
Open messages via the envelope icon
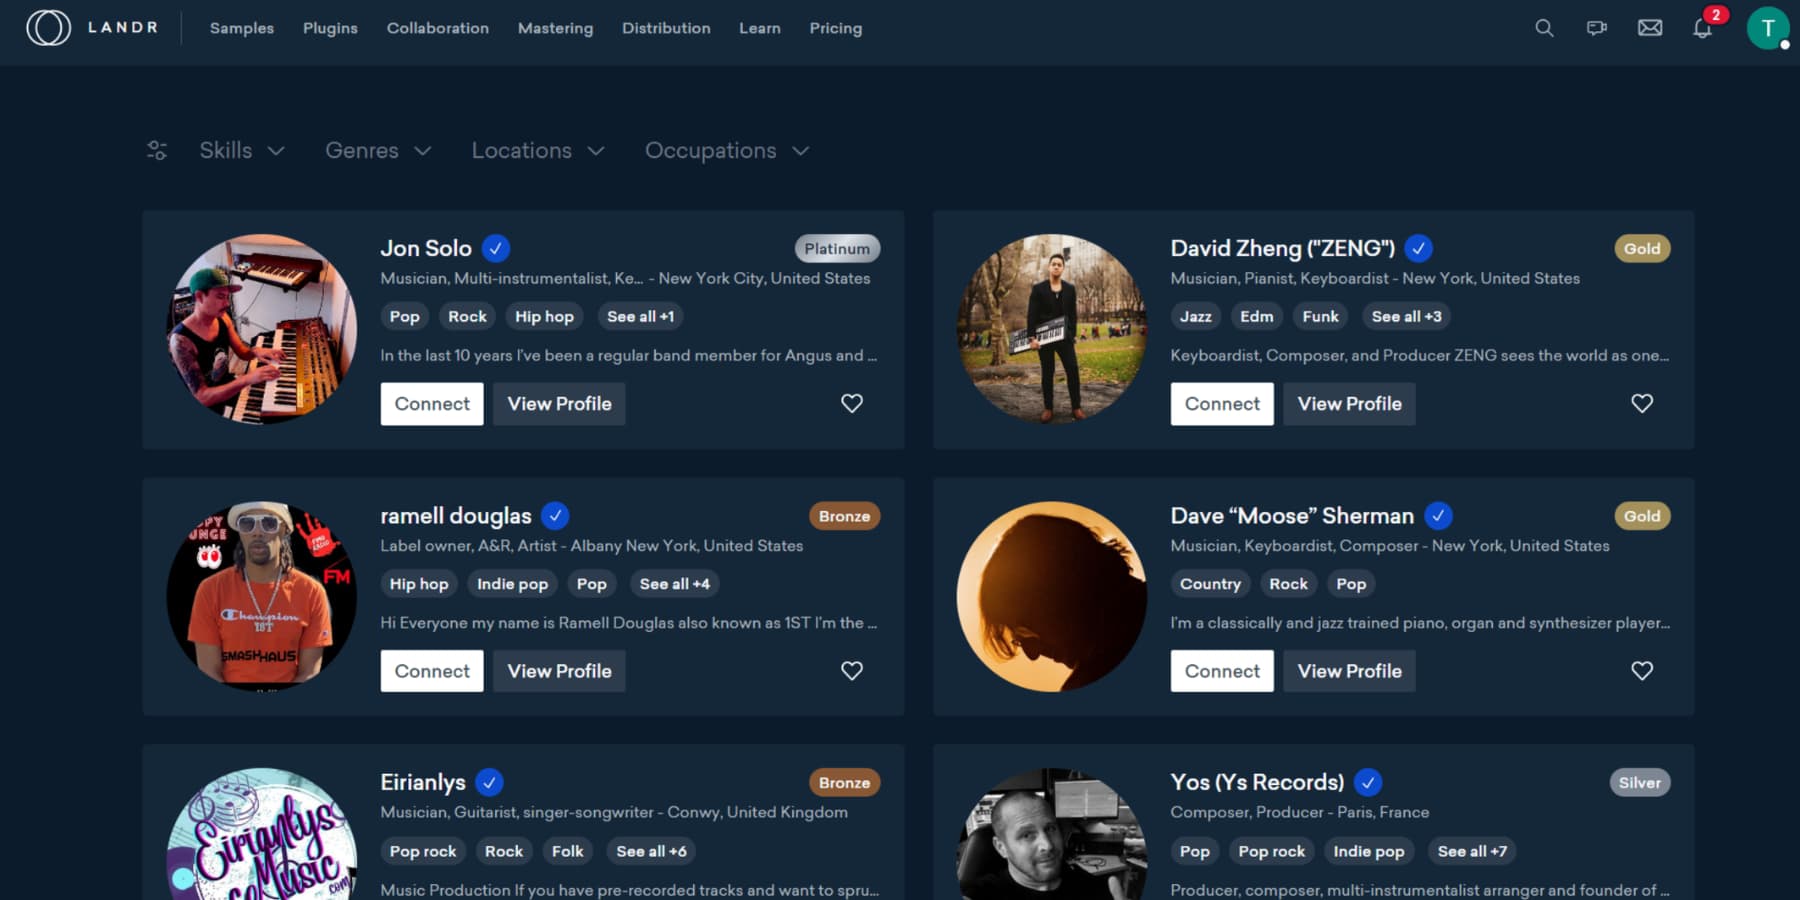pyautogui.click(x=1649, y=28)
